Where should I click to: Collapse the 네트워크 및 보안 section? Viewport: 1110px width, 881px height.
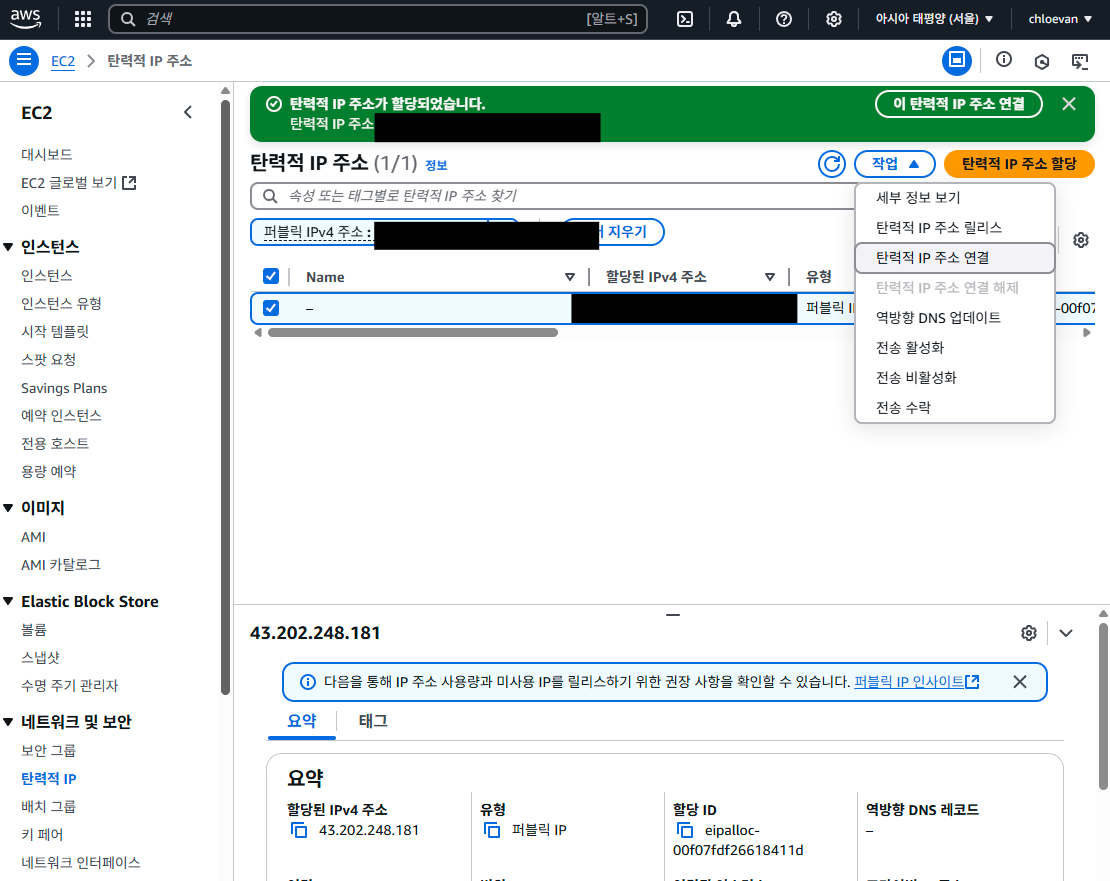[8, 722]
